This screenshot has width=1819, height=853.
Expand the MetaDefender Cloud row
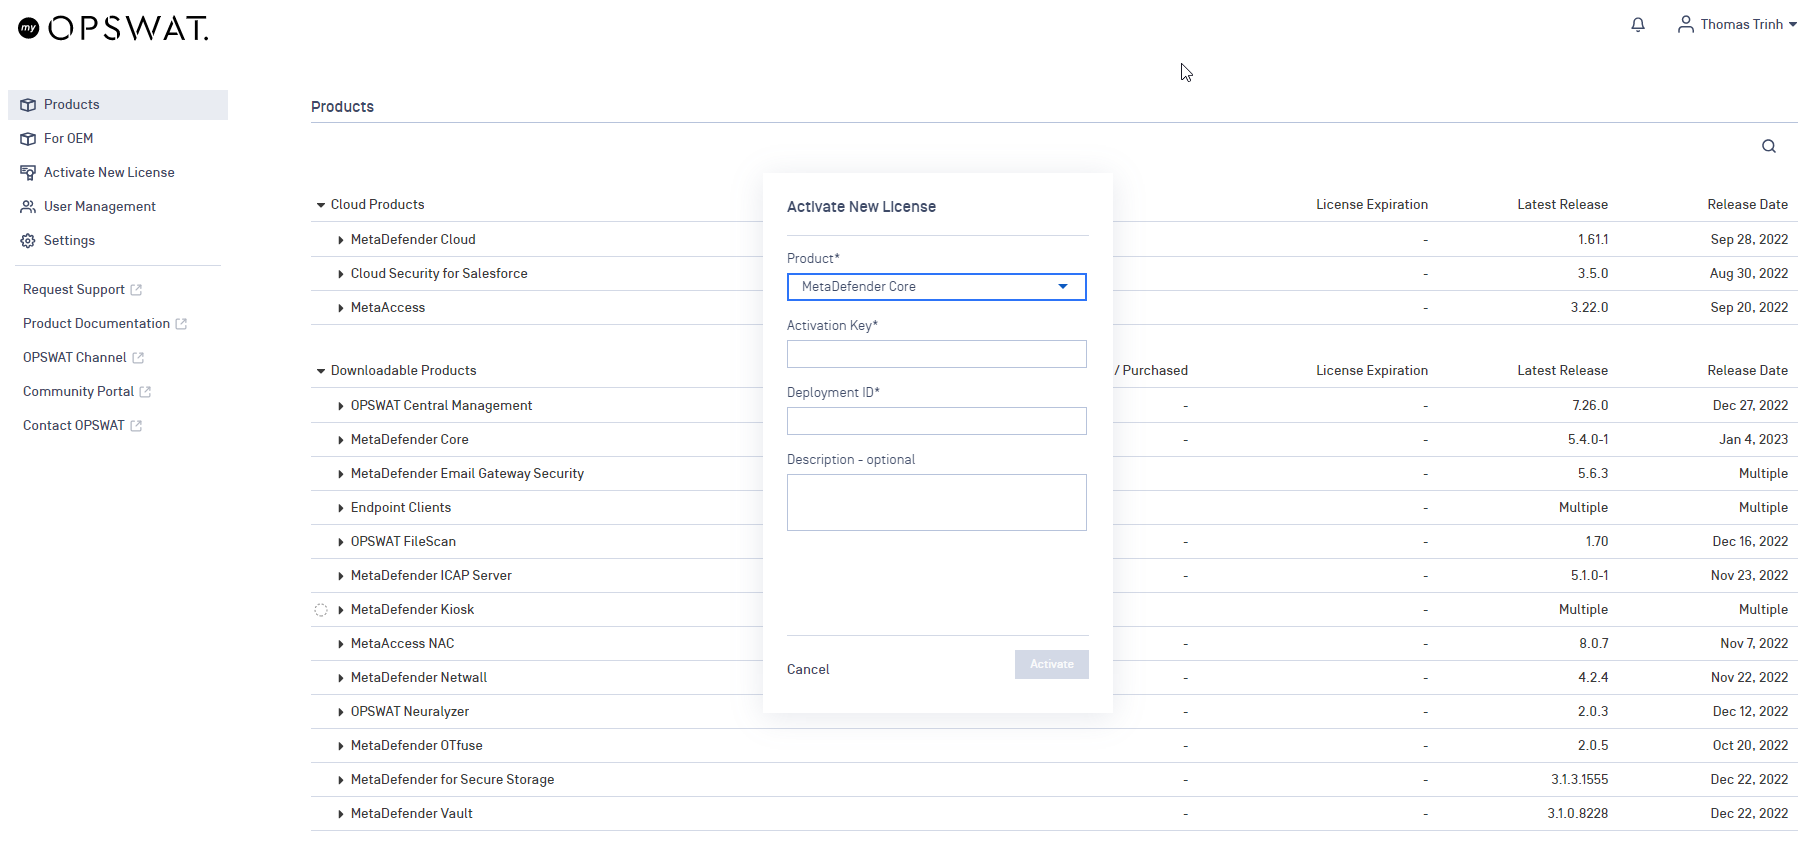[341, 240]
